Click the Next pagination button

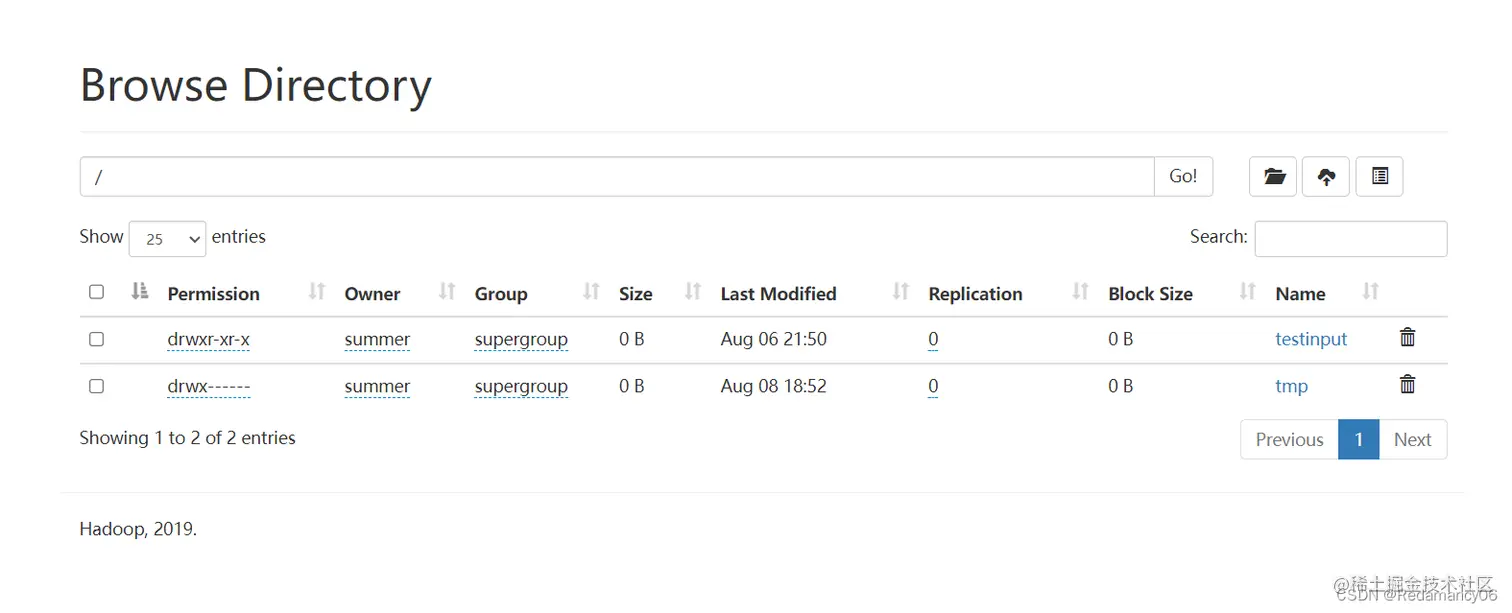[x=1412, y=439]
